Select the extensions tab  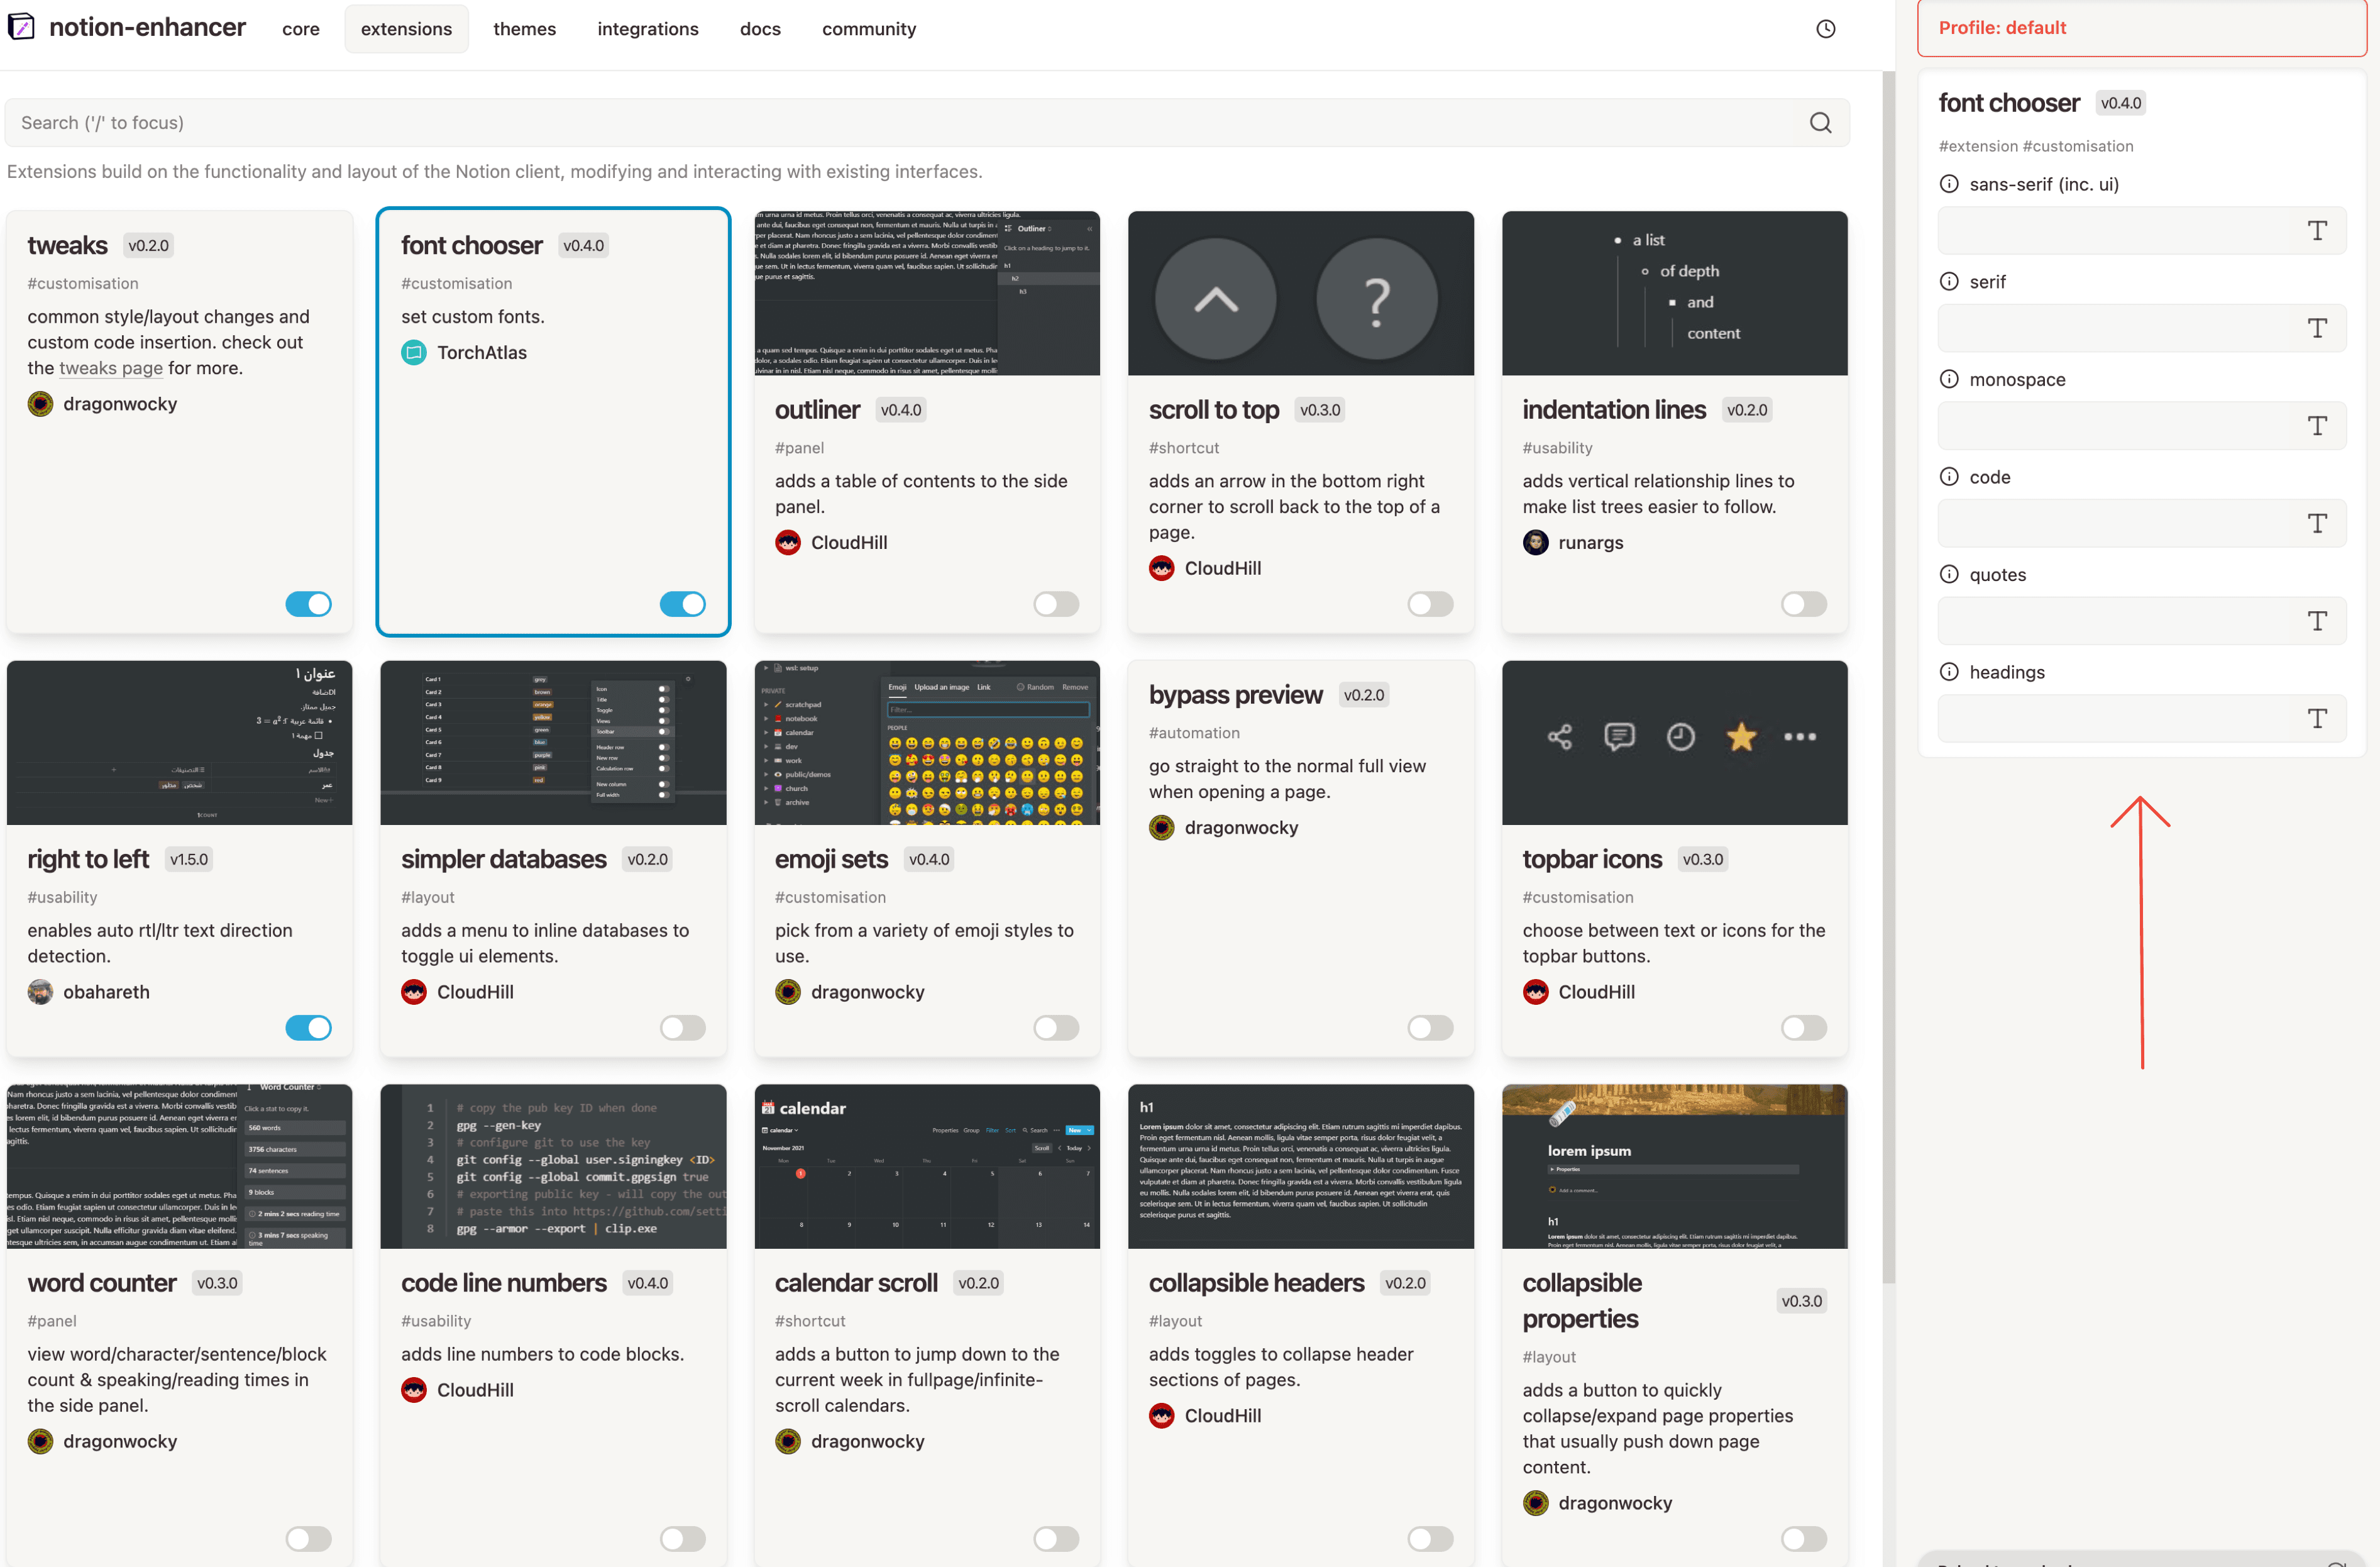406,29
